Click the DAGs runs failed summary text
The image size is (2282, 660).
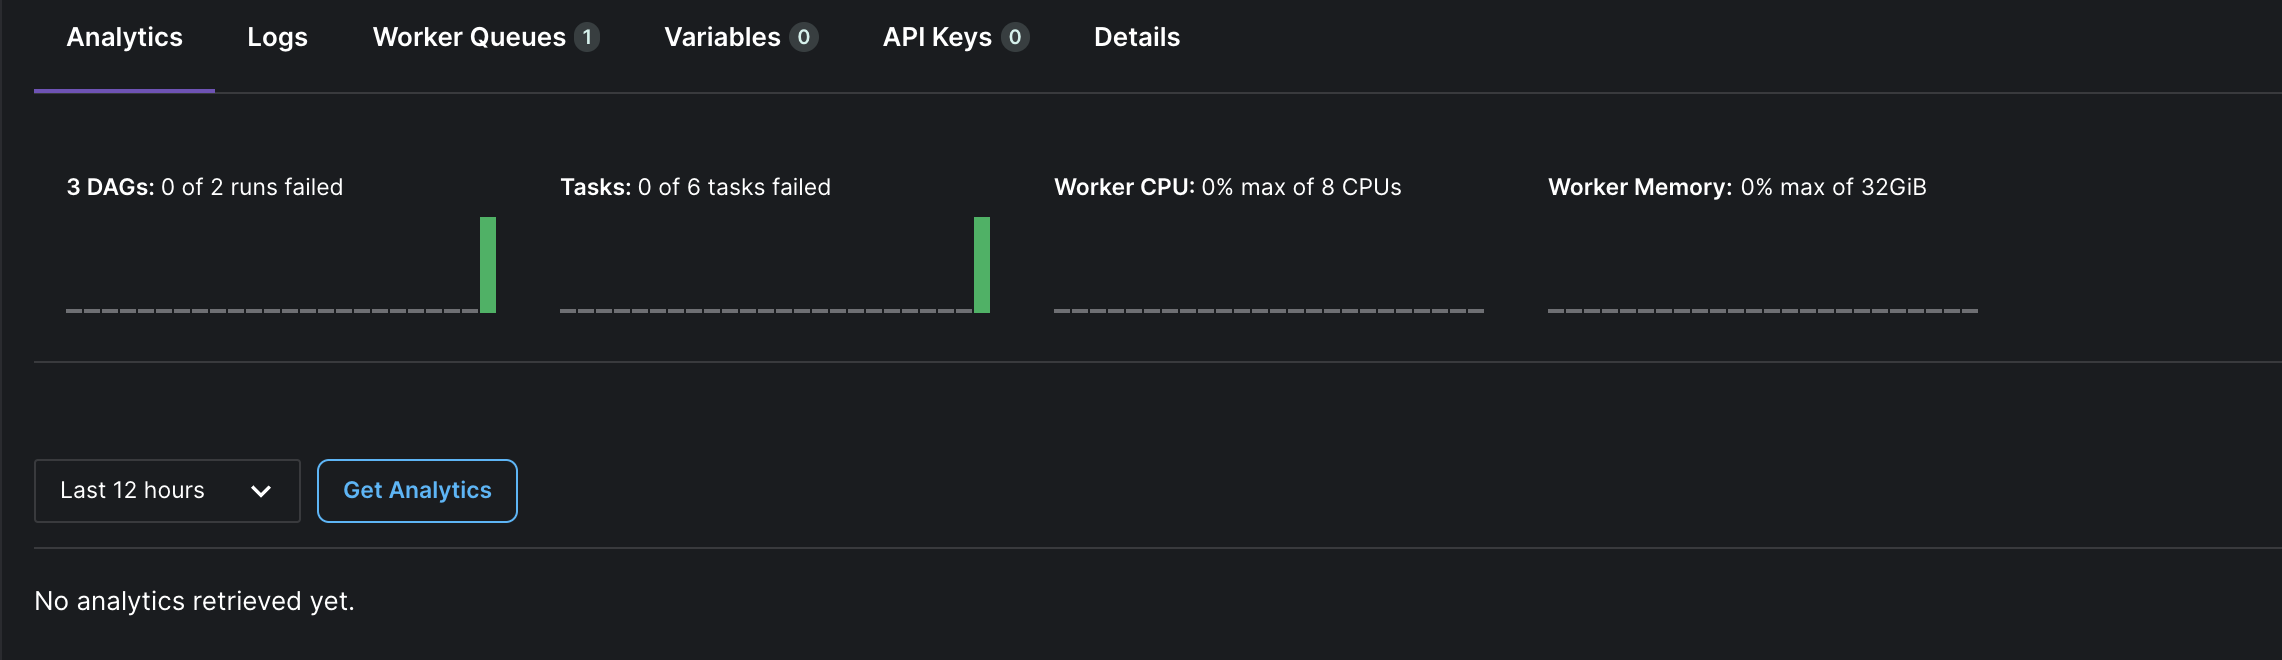tap(204, 186)
